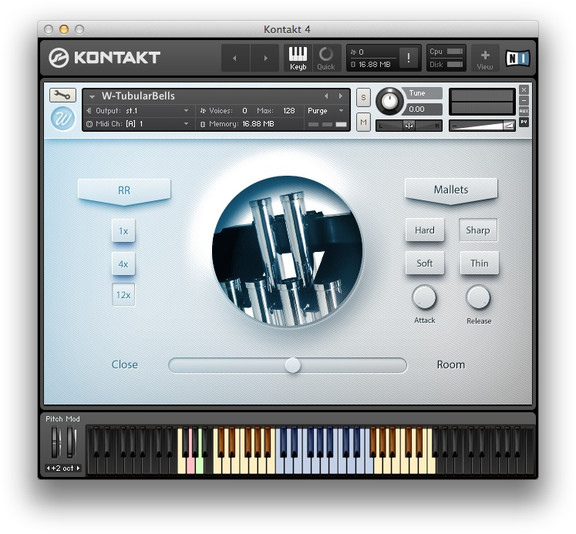Click the Memory 16.88 MB readout

[x=258, y=124]
